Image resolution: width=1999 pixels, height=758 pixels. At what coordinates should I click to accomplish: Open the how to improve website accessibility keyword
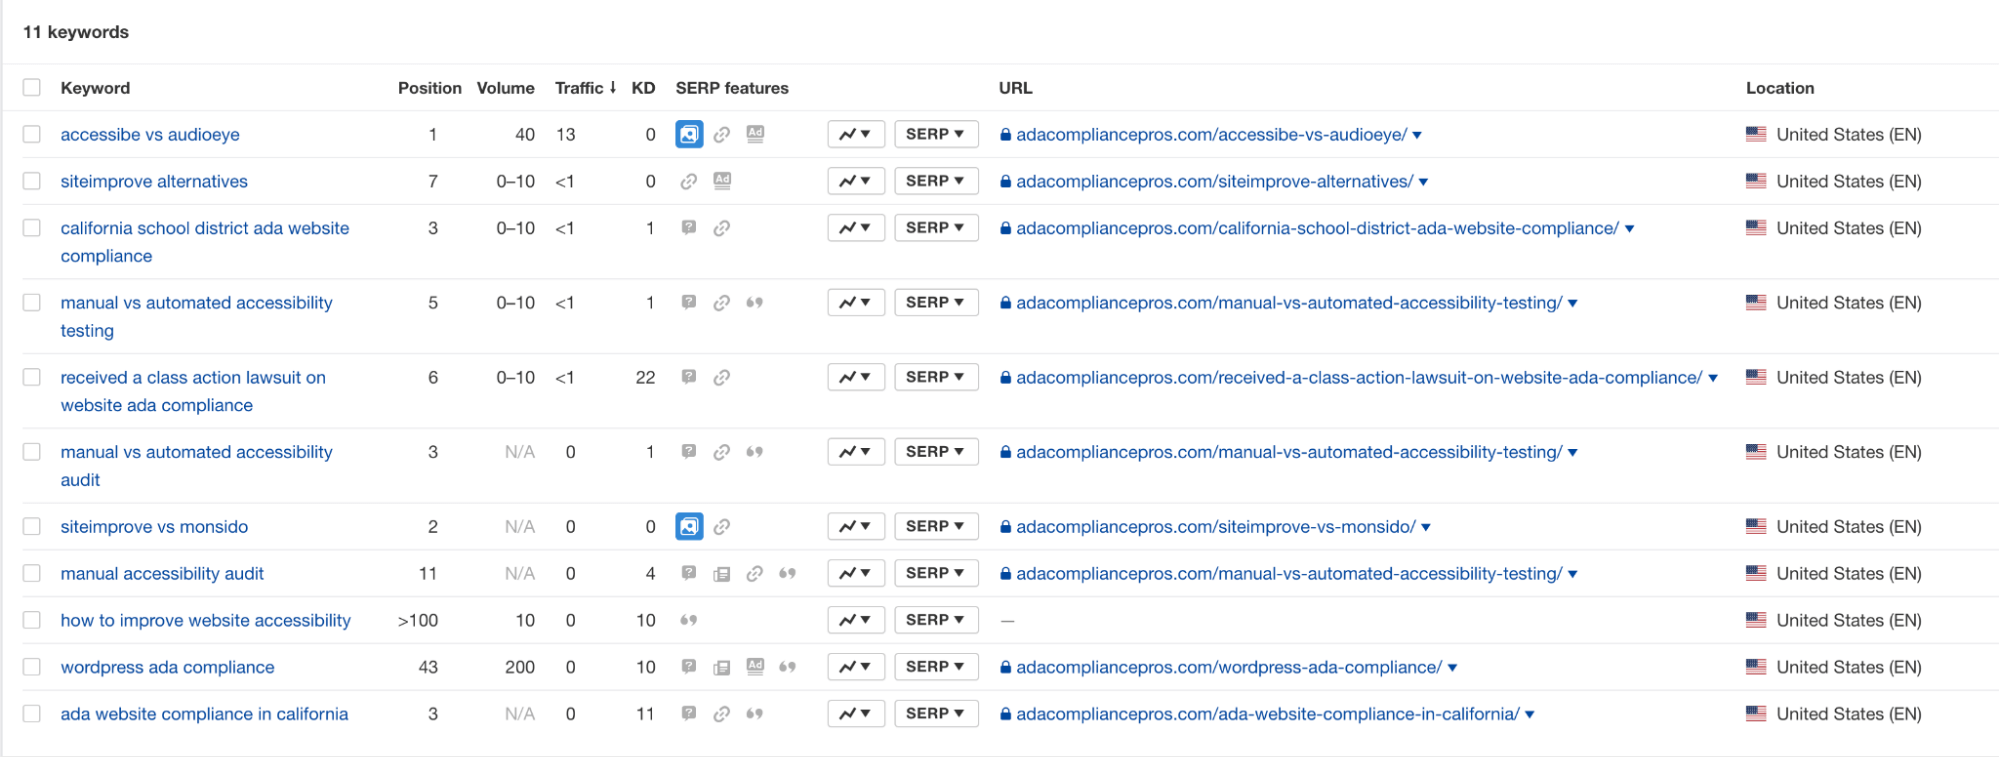(206, 620)
